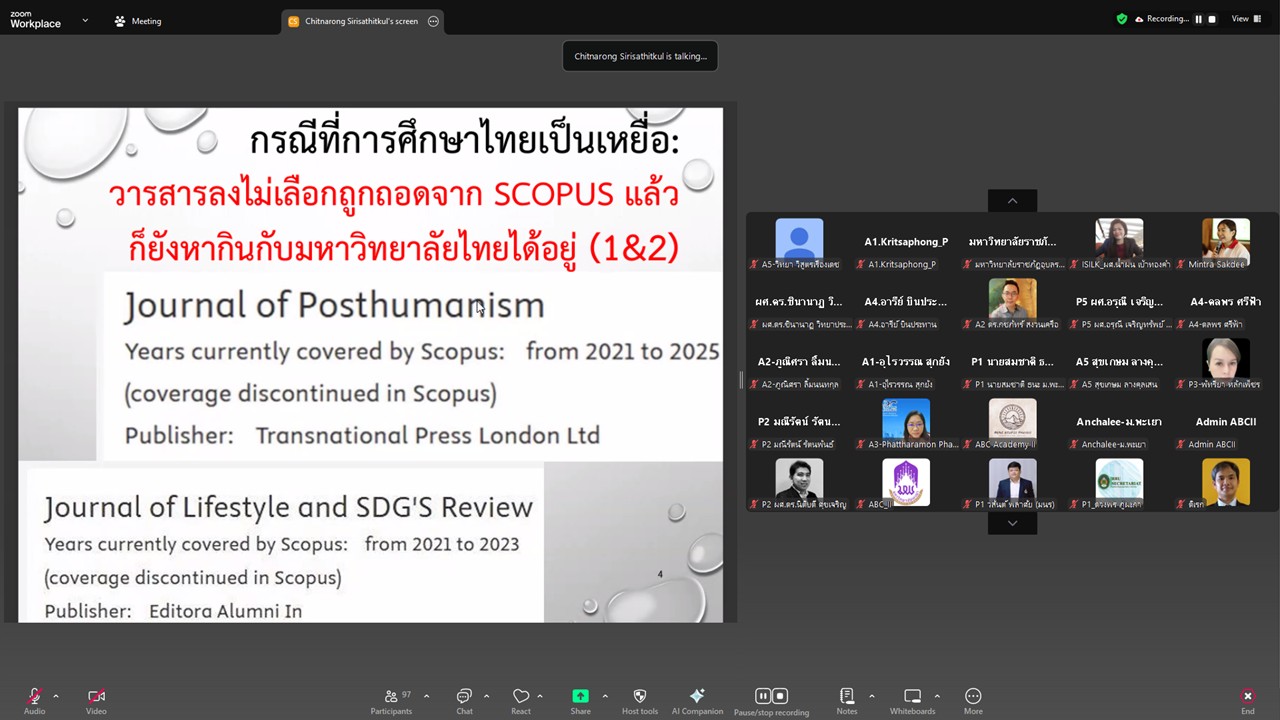Open Whiteboards

coord(912,701)
